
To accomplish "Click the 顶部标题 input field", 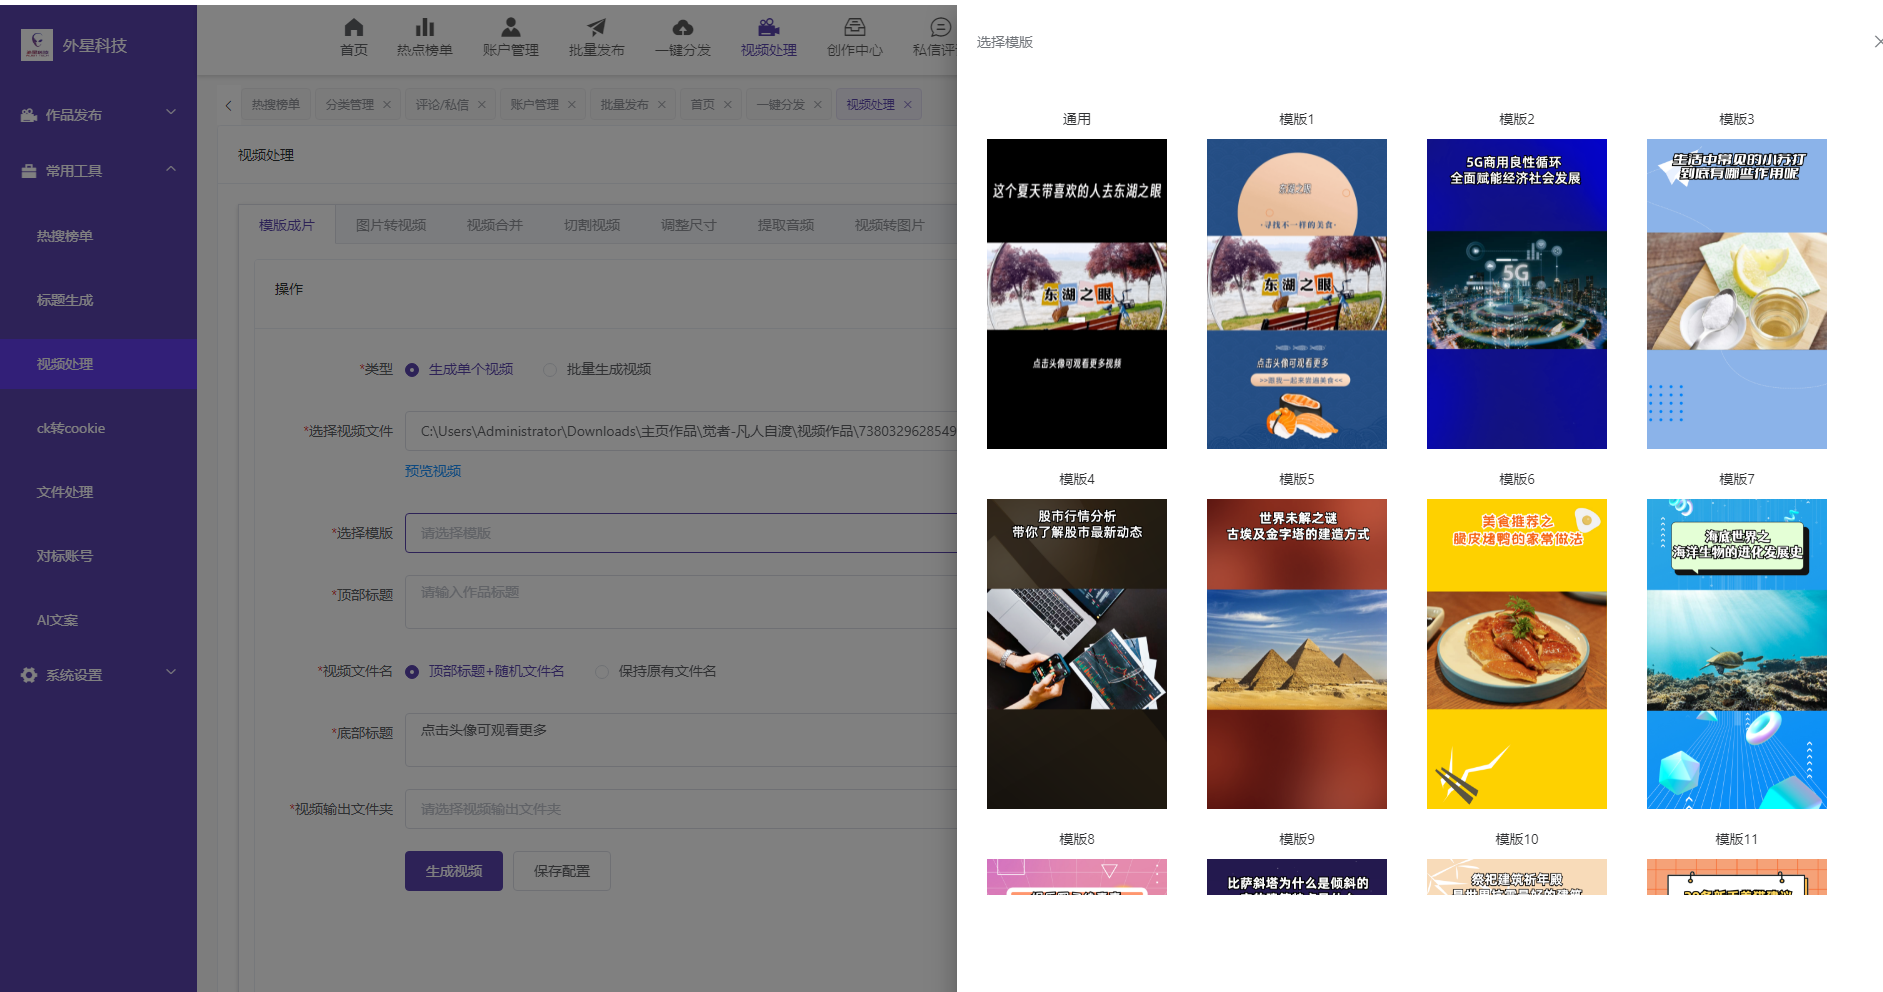I will point(681,602).
